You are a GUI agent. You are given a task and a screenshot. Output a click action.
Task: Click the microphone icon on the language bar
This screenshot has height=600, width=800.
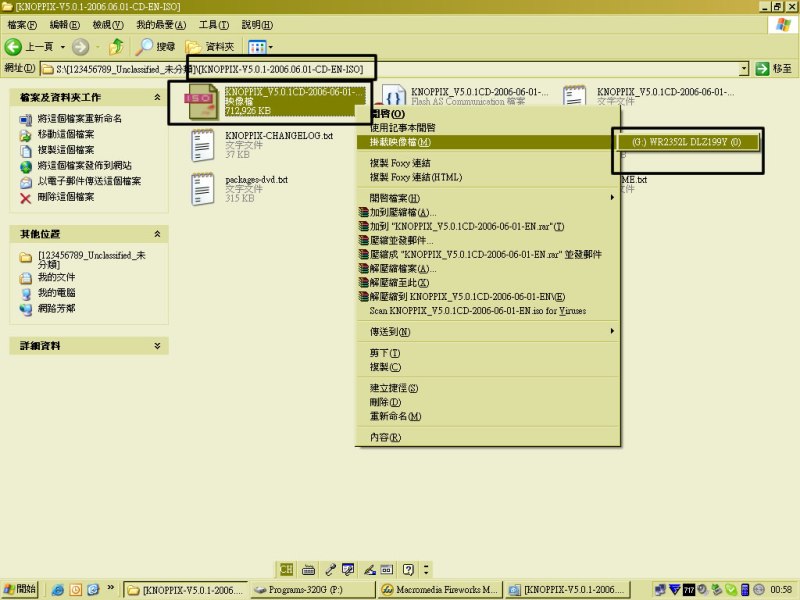click(330, 569)
